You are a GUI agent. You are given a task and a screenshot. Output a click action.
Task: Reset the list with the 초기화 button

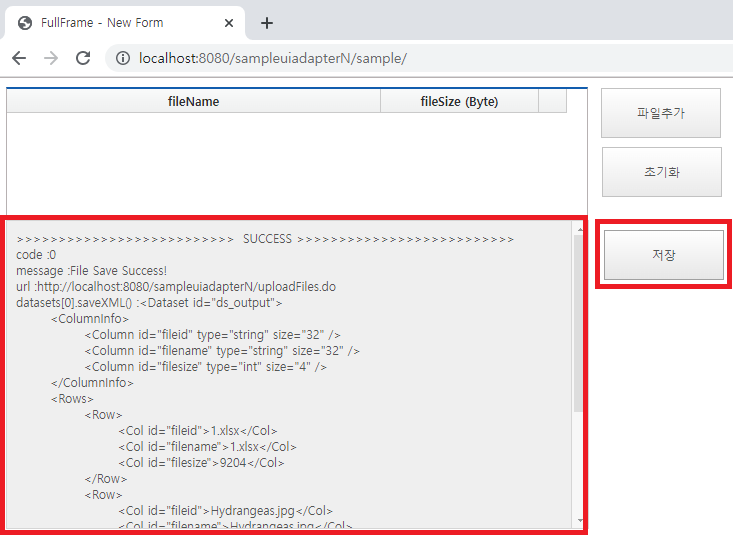click(x=661, y=172)
